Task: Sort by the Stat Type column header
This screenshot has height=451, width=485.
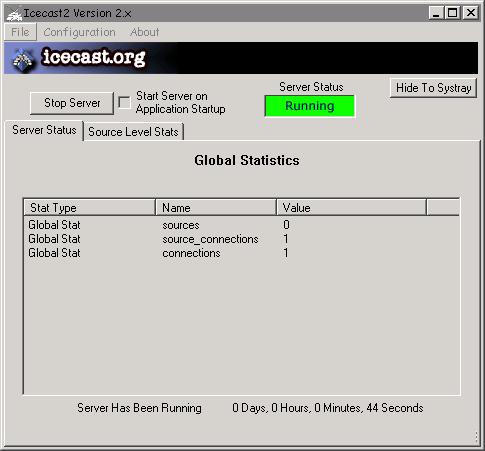Action: pos(89,208)
